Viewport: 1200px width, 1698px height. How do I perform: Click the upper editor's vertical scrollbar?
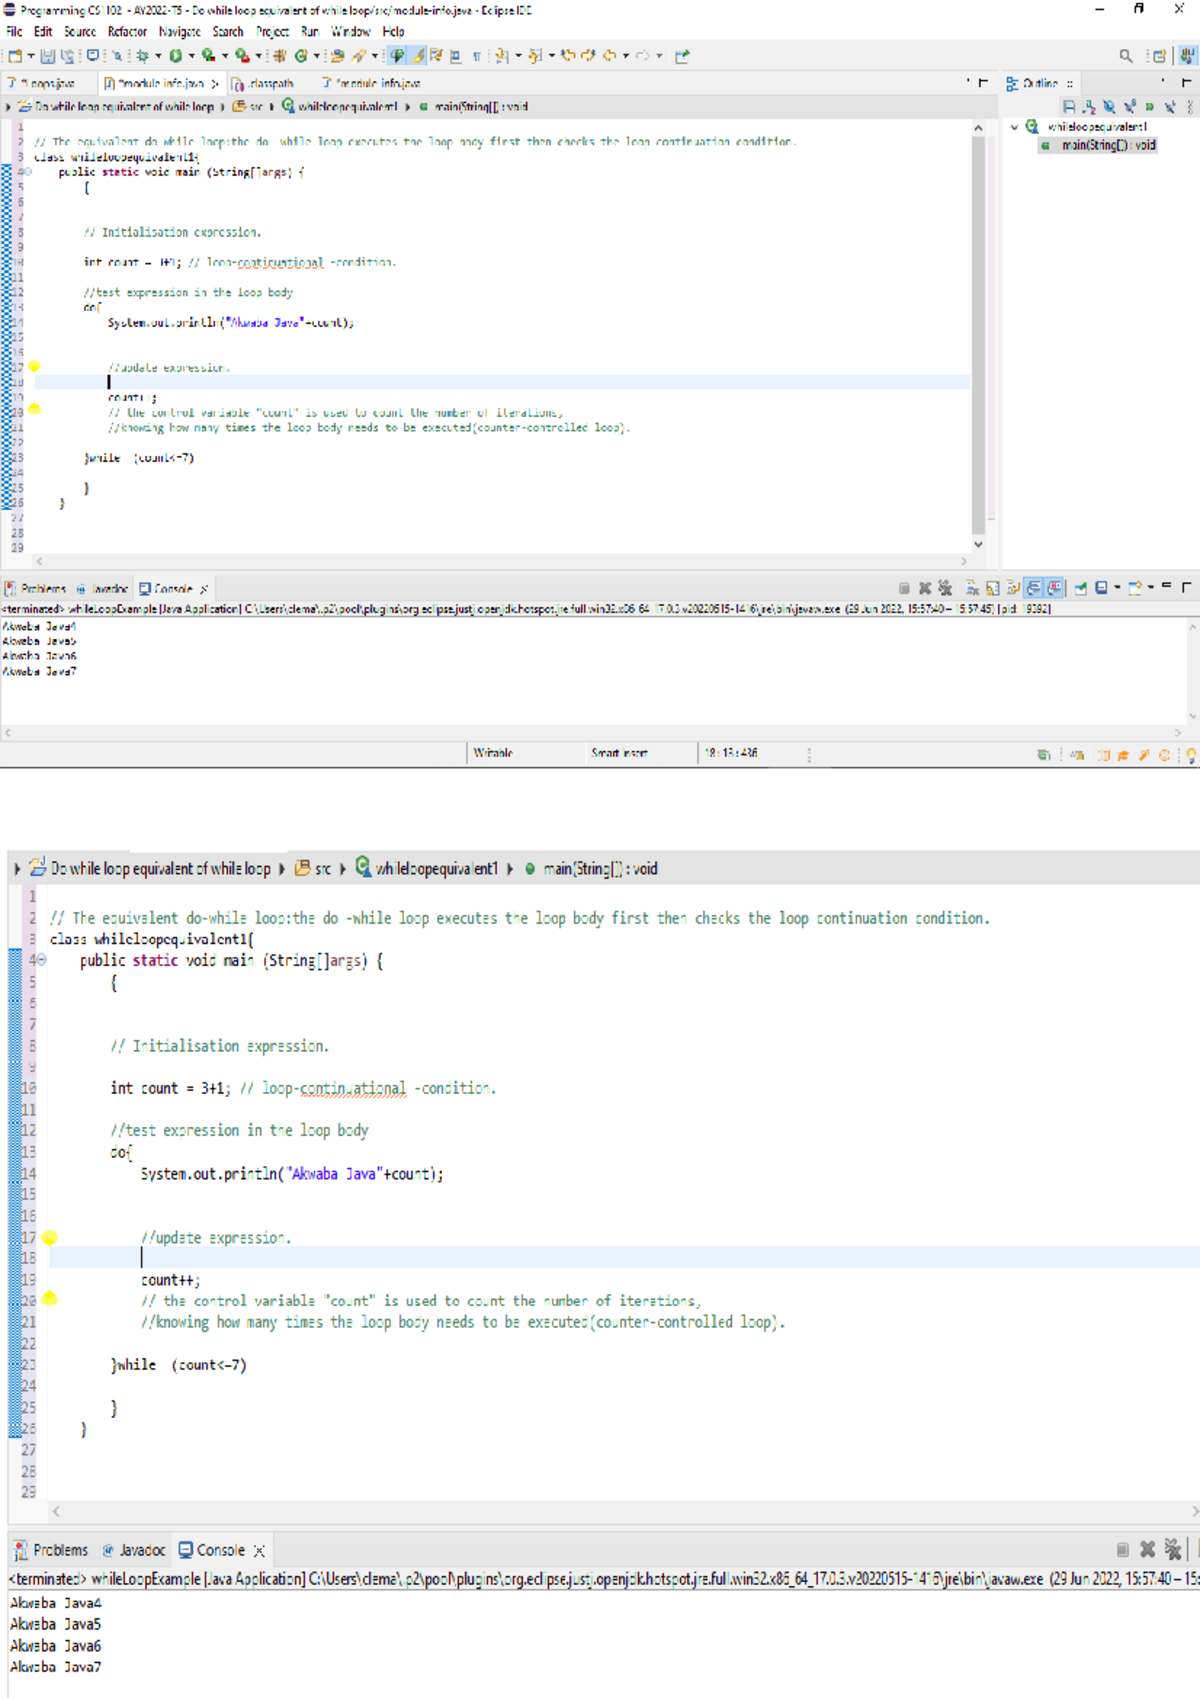click(x=978, y=330)
